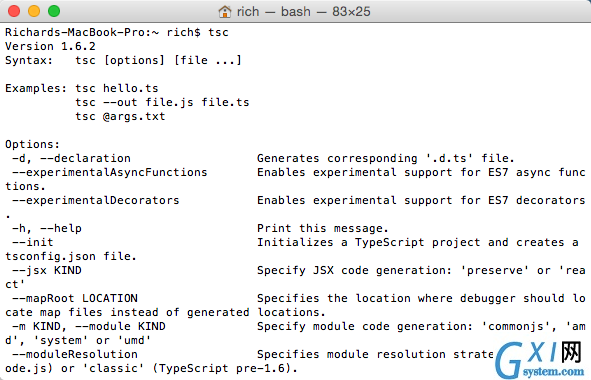Click the 'tsc @args.txt' example text
This screenshot has height=380, width=591.
120,116
